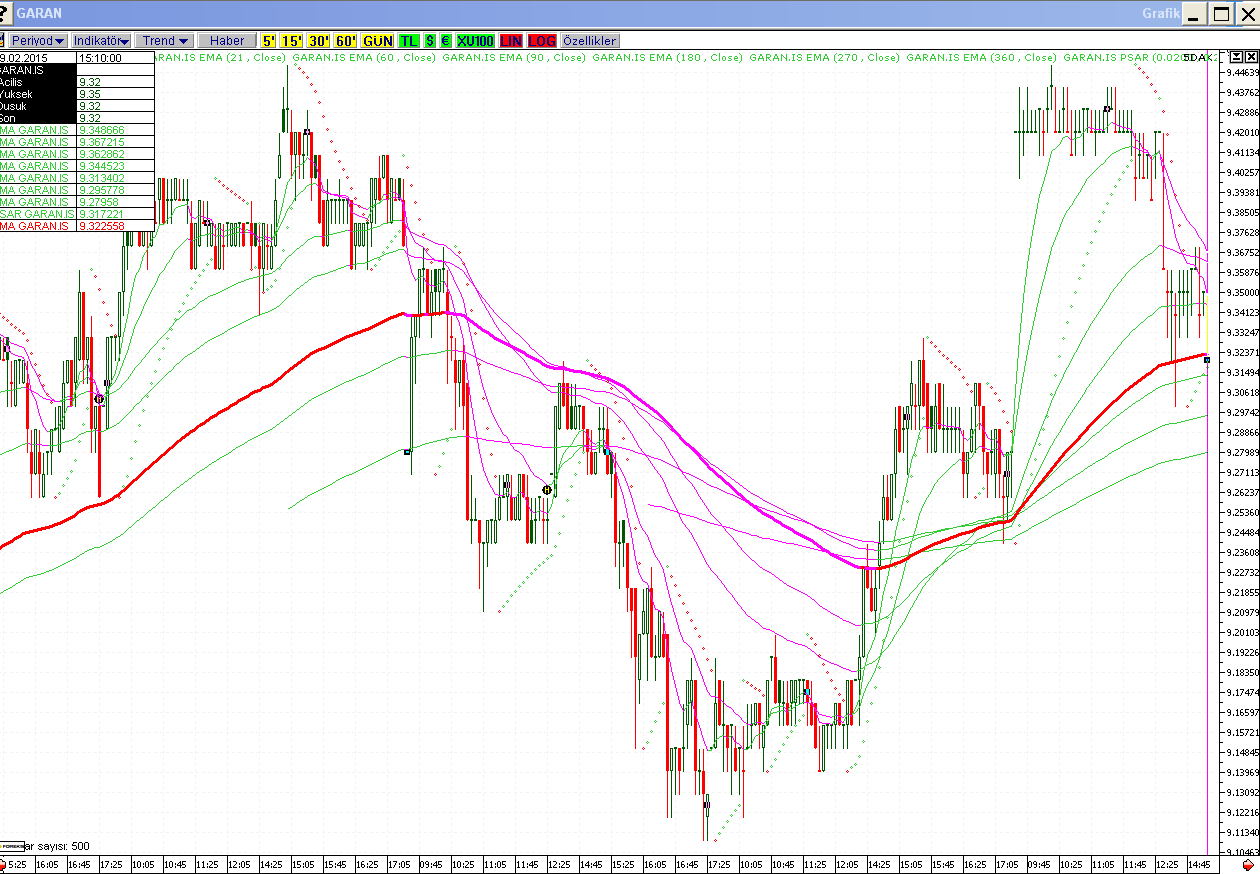The height and width of the screenshot is (874, 1260).
Task: Switch to logarithmic LOG scale
Action: (542, 41)
